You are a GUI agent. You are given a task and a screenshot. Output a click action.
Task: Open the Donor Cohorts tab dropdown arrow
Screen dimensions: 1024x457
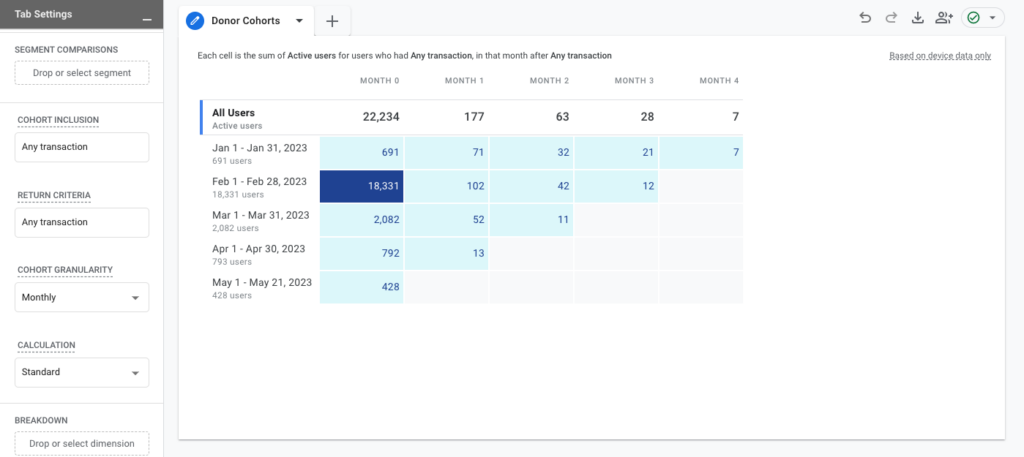click(x=299, y=20)
